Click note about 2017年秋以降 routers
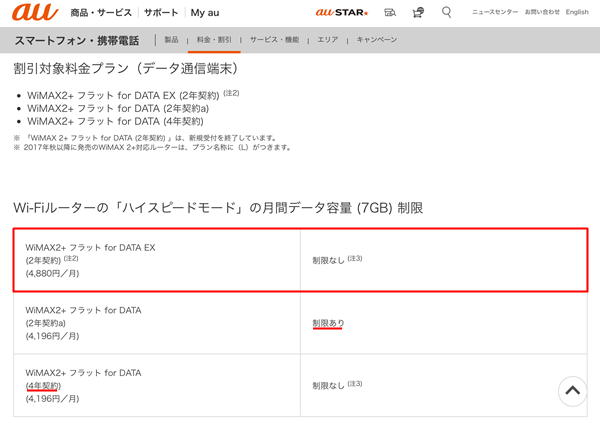Screen dimensions: 600x423 [x=153, y=147]
